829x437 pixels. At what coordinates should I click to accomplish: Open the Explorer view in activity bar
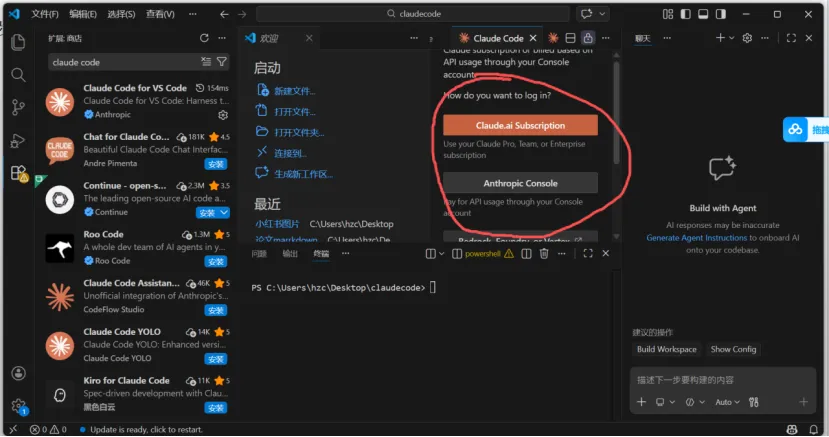[18, 42]
